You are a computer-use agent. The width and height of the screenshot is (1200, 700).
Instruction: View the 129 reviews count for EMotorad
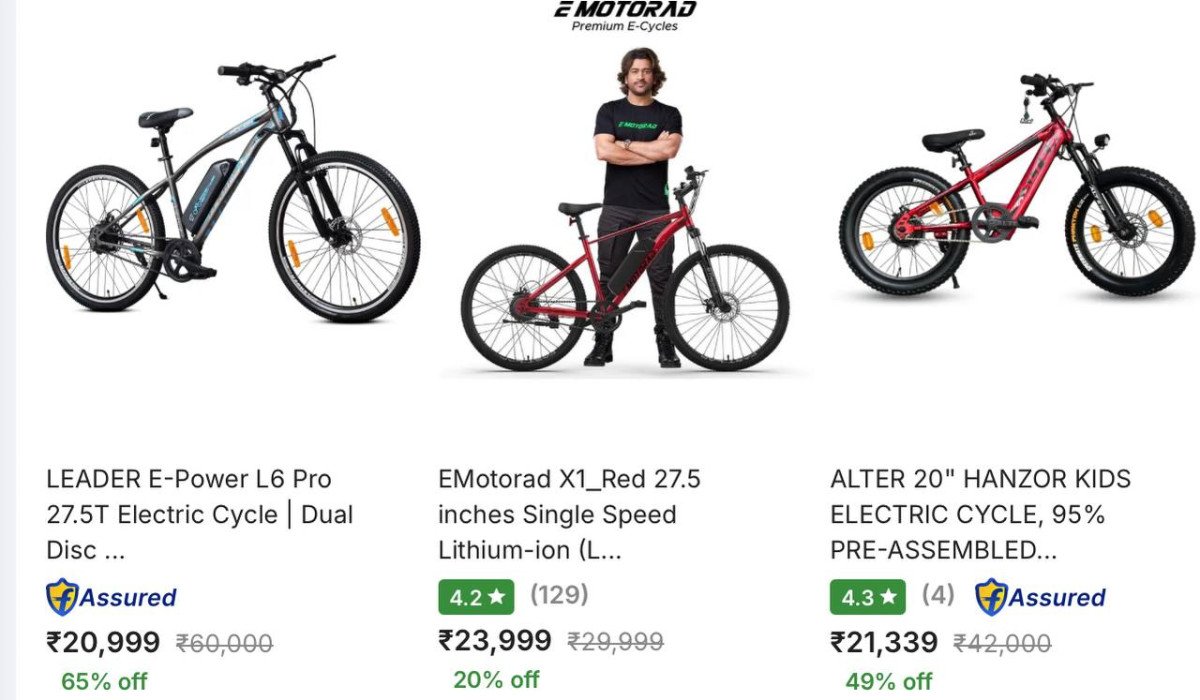[x=559, y=595]
